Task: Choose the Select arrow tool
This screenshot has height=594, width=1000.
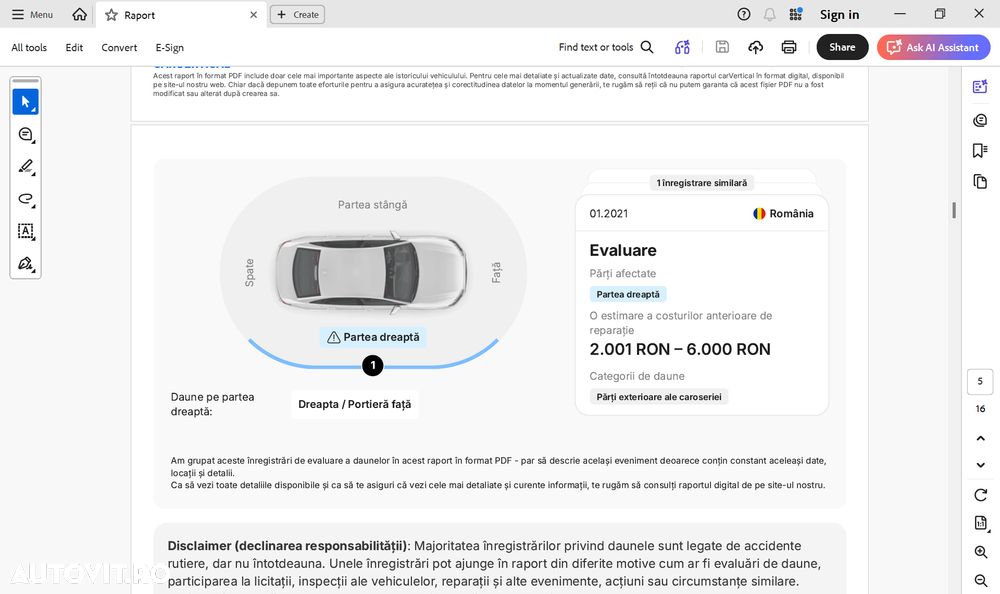Action: pyautogui.click(x=26, y=101)
